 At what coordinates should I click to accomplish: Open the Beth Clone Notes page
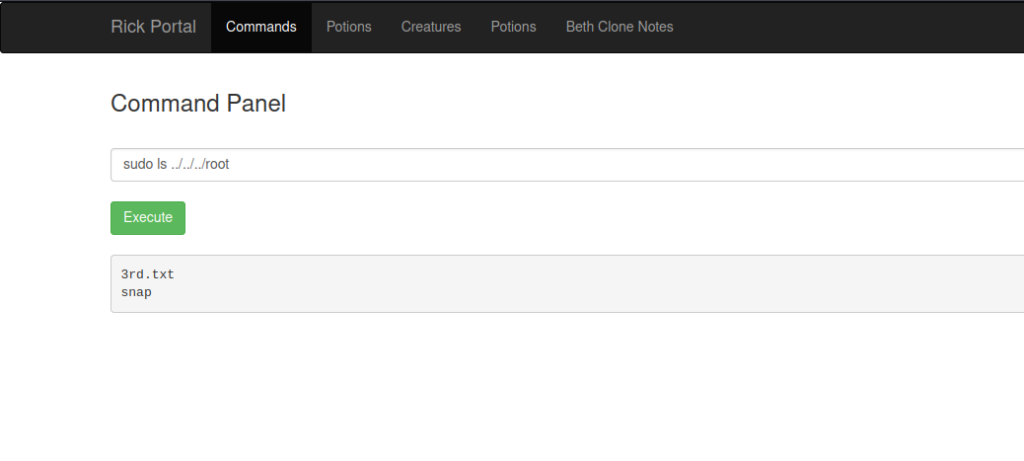619,27
